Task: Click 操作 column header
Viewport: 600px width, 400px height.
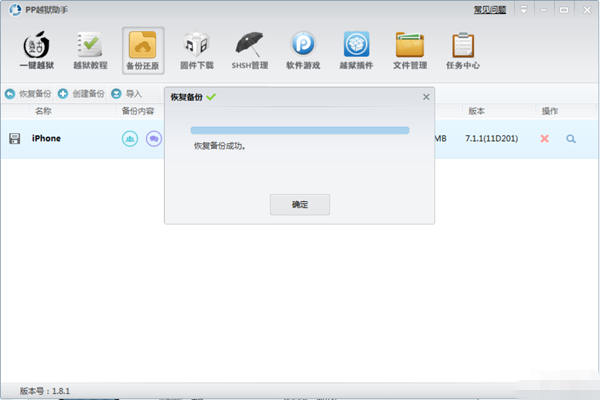Action: point(549,111)
